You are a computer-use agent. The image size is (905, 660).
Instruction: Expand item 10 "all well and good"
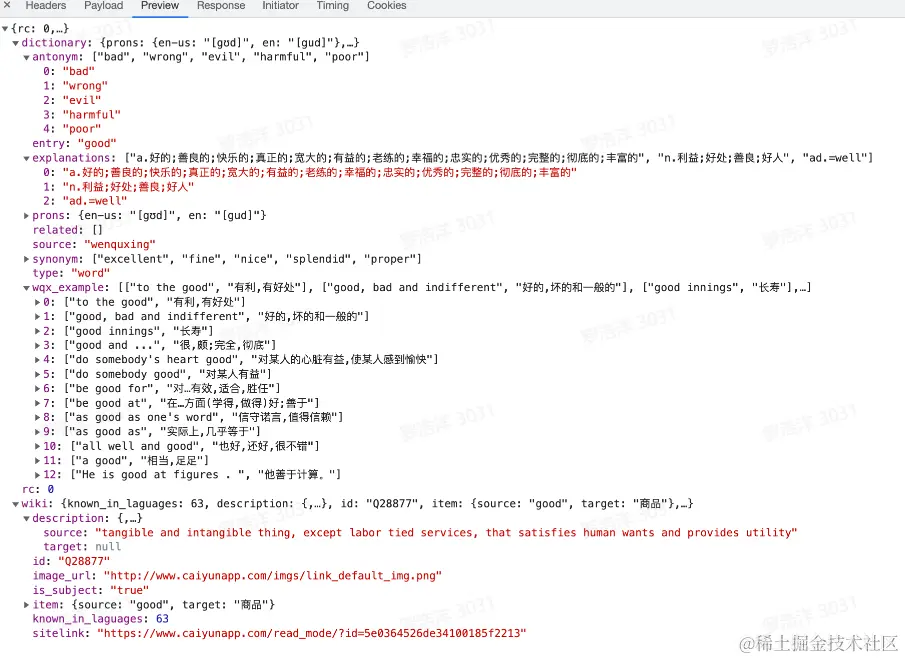pyautogui.click(x=38, y=447)
